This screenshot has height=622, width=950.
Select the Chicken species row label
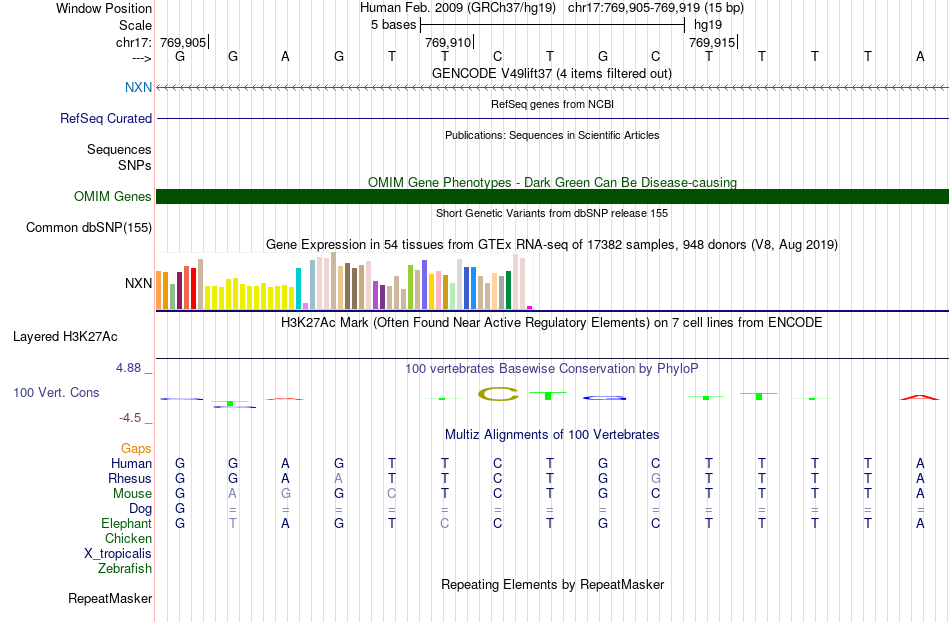point(128,538)
